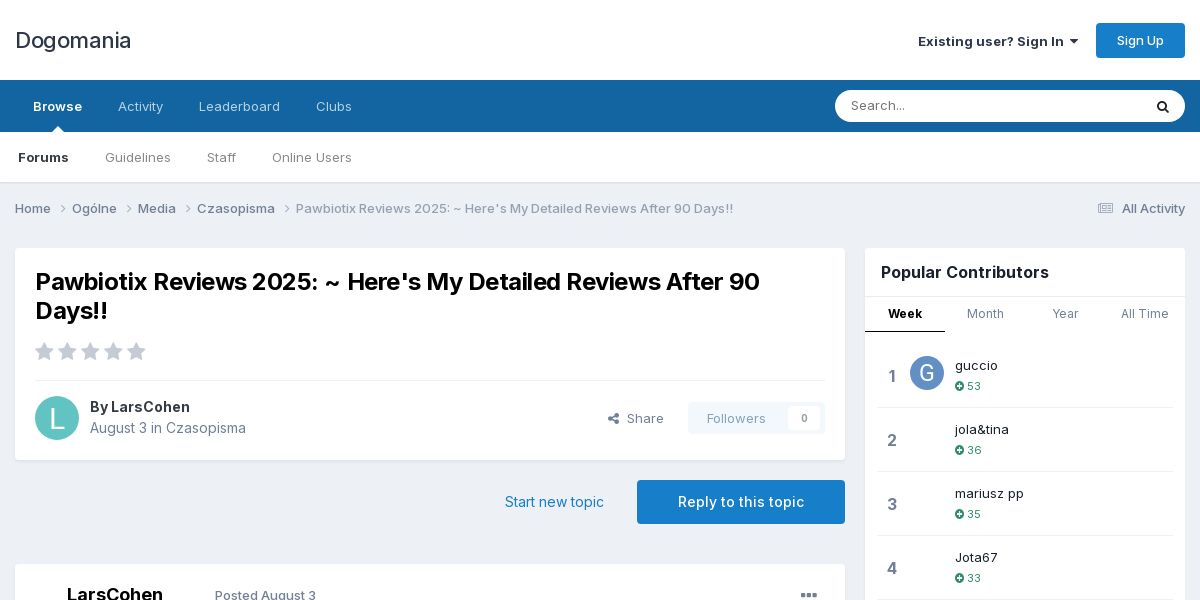The width and height of the screenshot is (1200, 600).
Task: Click the Reply to this topic button
Action: pyautogui.click(x=741, y=502)
